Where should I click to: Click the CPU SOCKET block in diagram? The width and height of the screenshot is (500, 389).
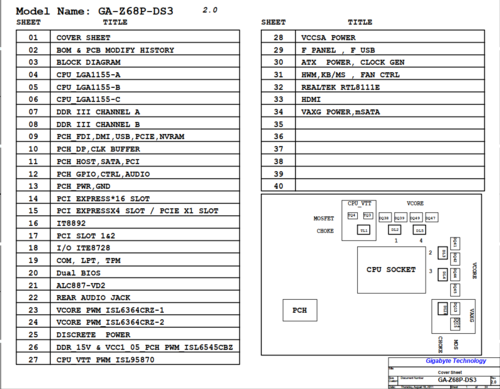[x=391, y=270]
